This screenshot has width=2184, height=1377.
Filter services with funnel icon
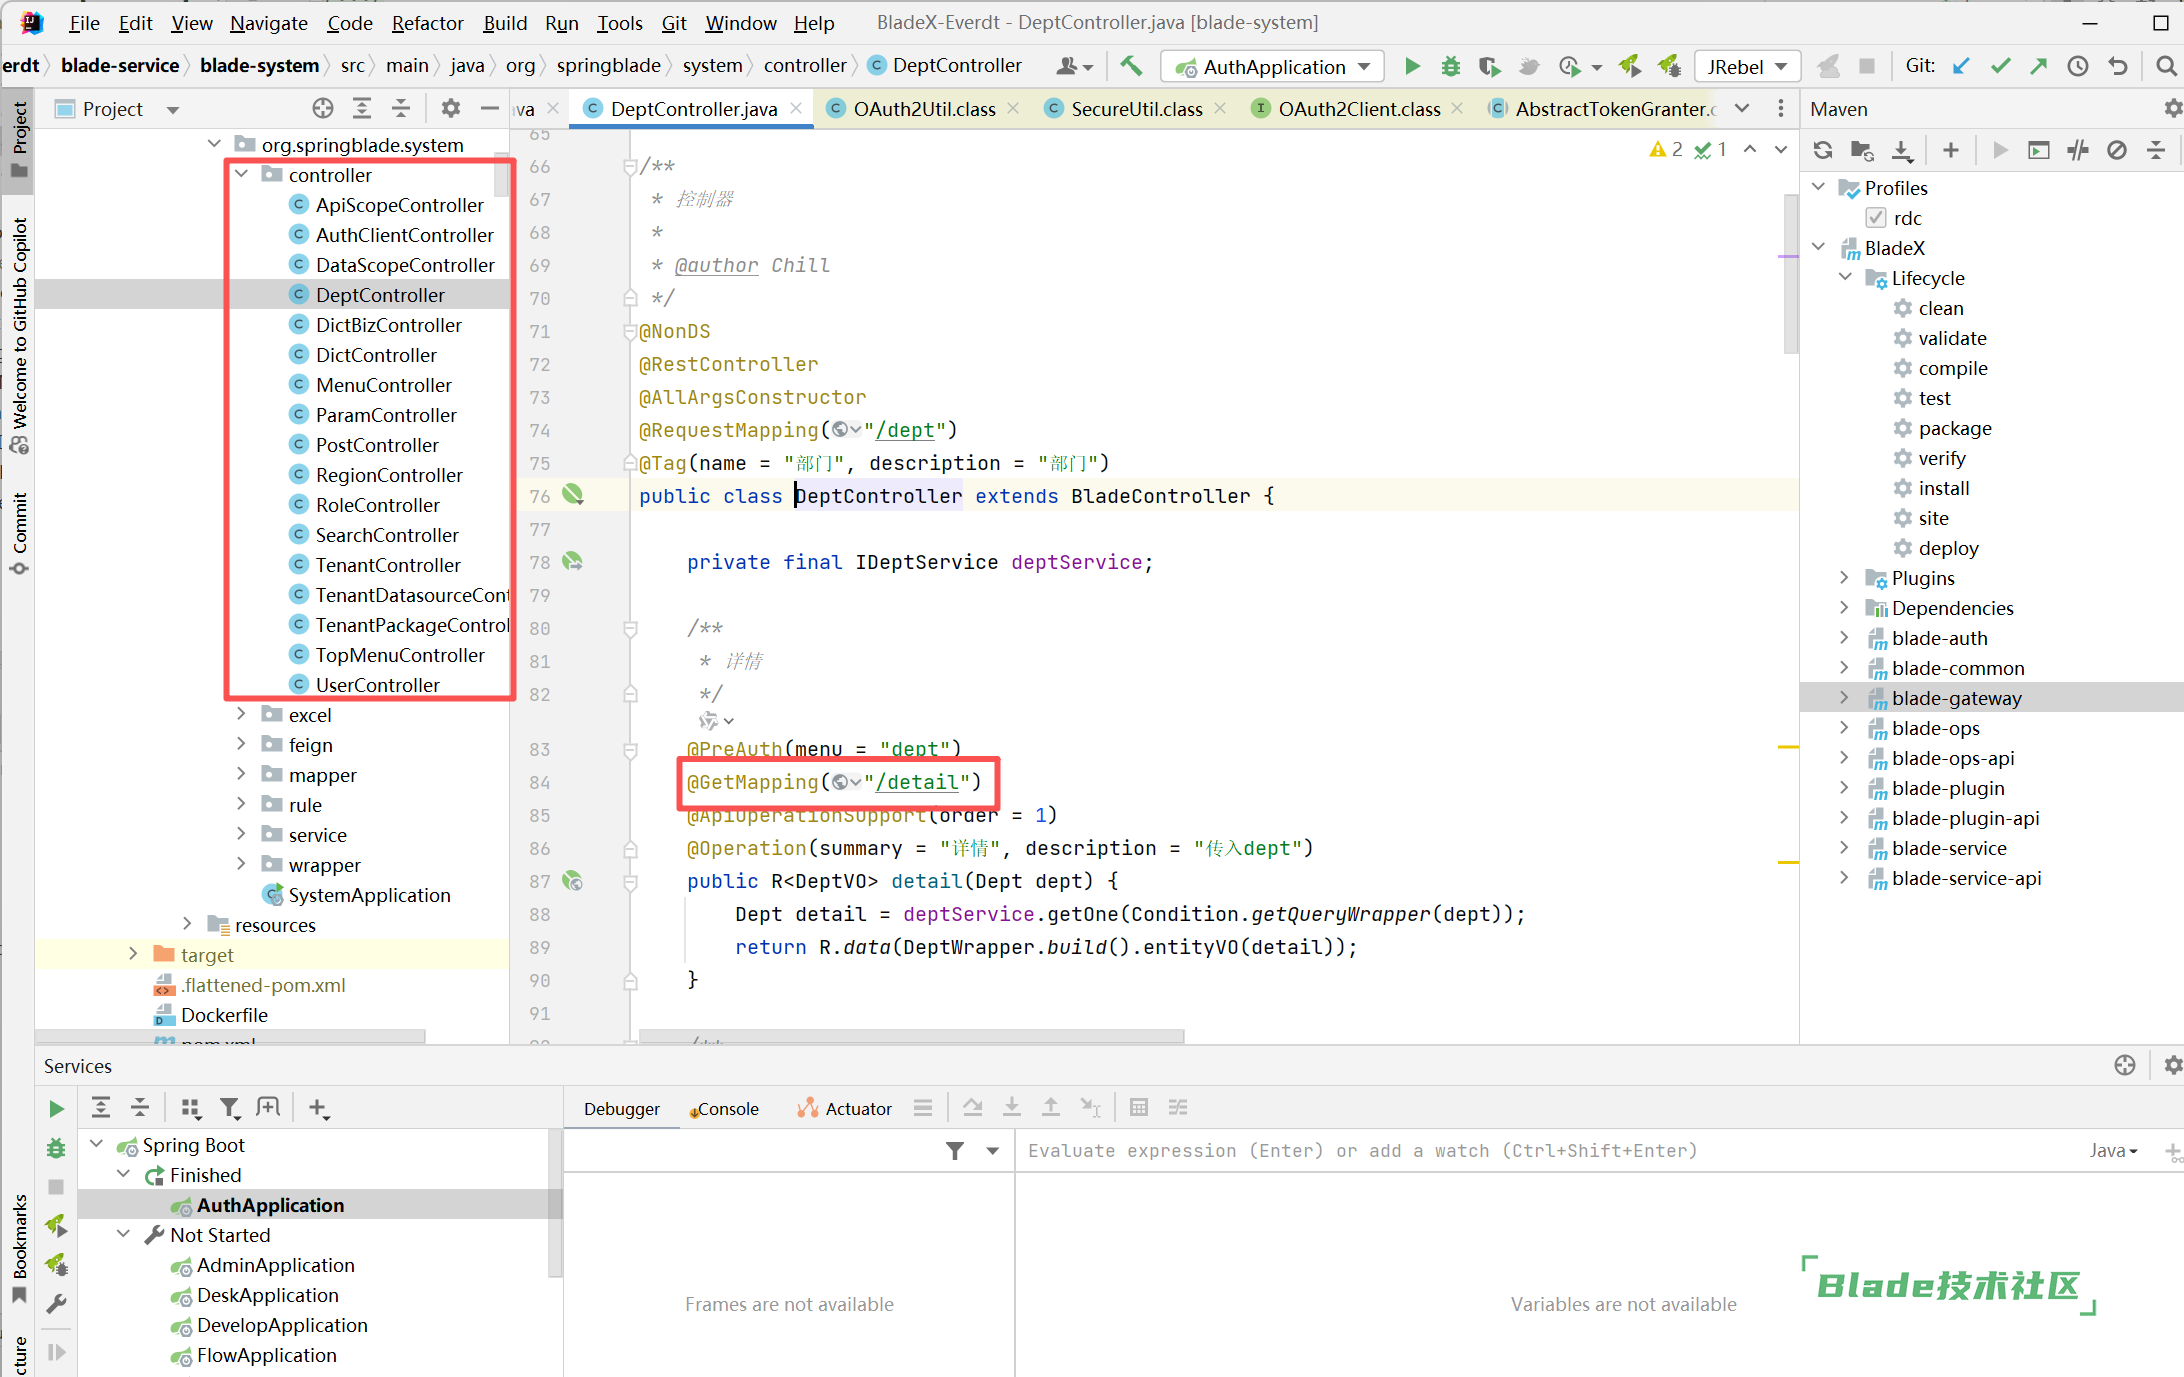pyautogui.click(x=230, y=1107)
